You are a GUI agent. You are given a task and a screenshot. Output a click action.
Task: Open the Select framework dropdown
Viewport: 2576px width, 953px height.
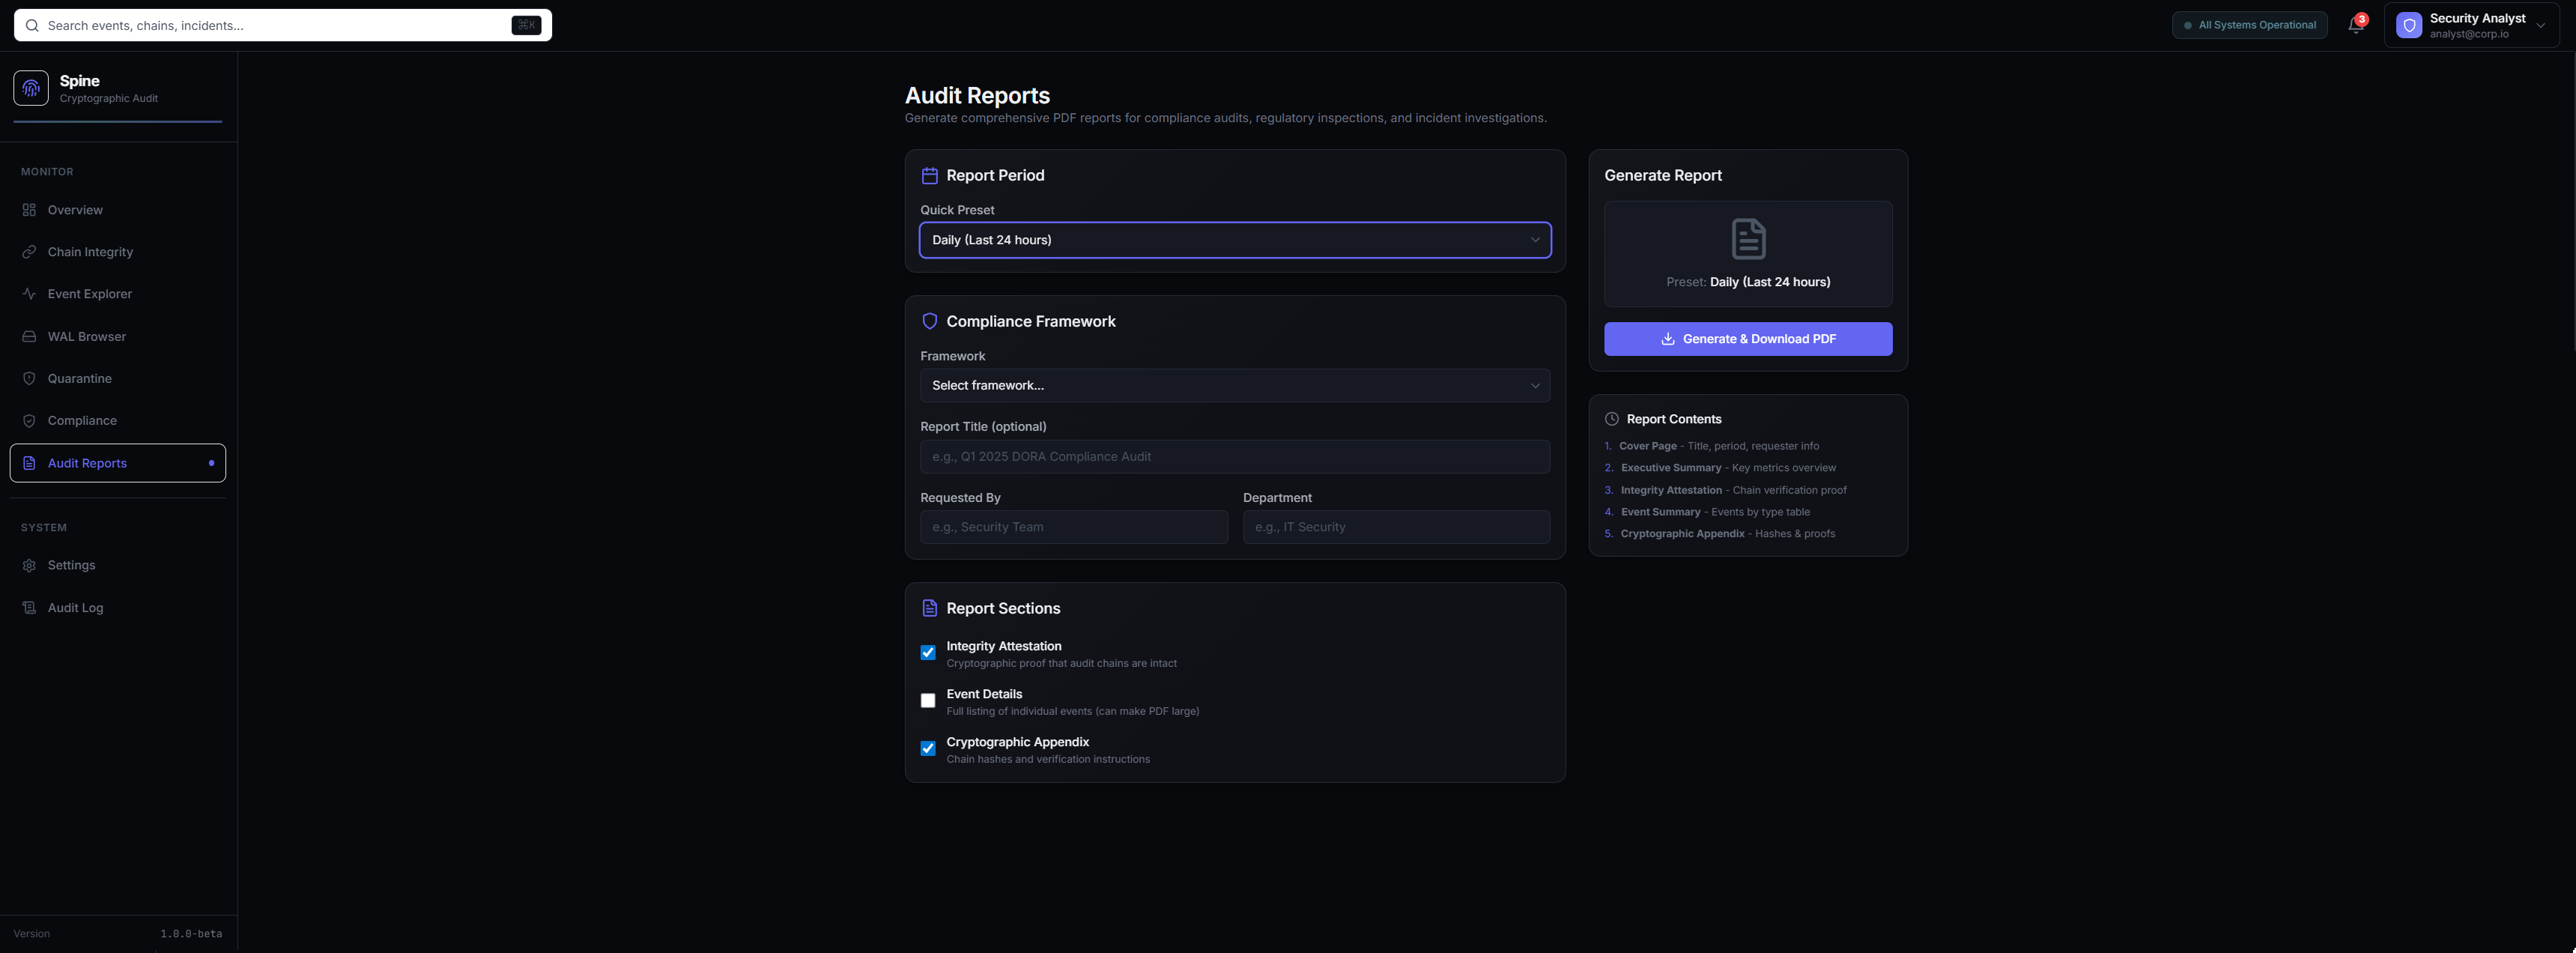pyautogui.click(x=1234, y=385)
